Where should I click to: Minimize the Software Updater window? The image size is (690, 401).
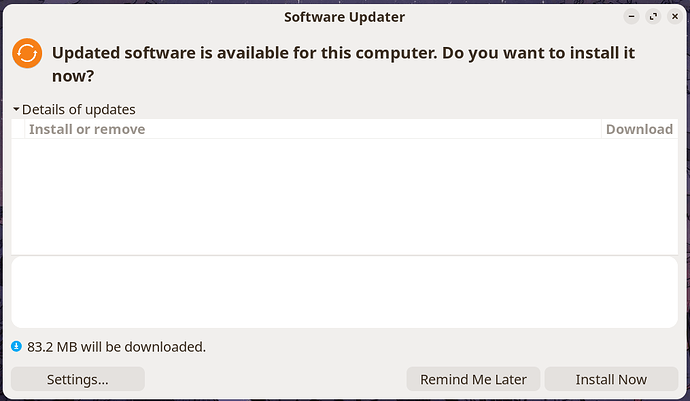click(x=632, y=17)
